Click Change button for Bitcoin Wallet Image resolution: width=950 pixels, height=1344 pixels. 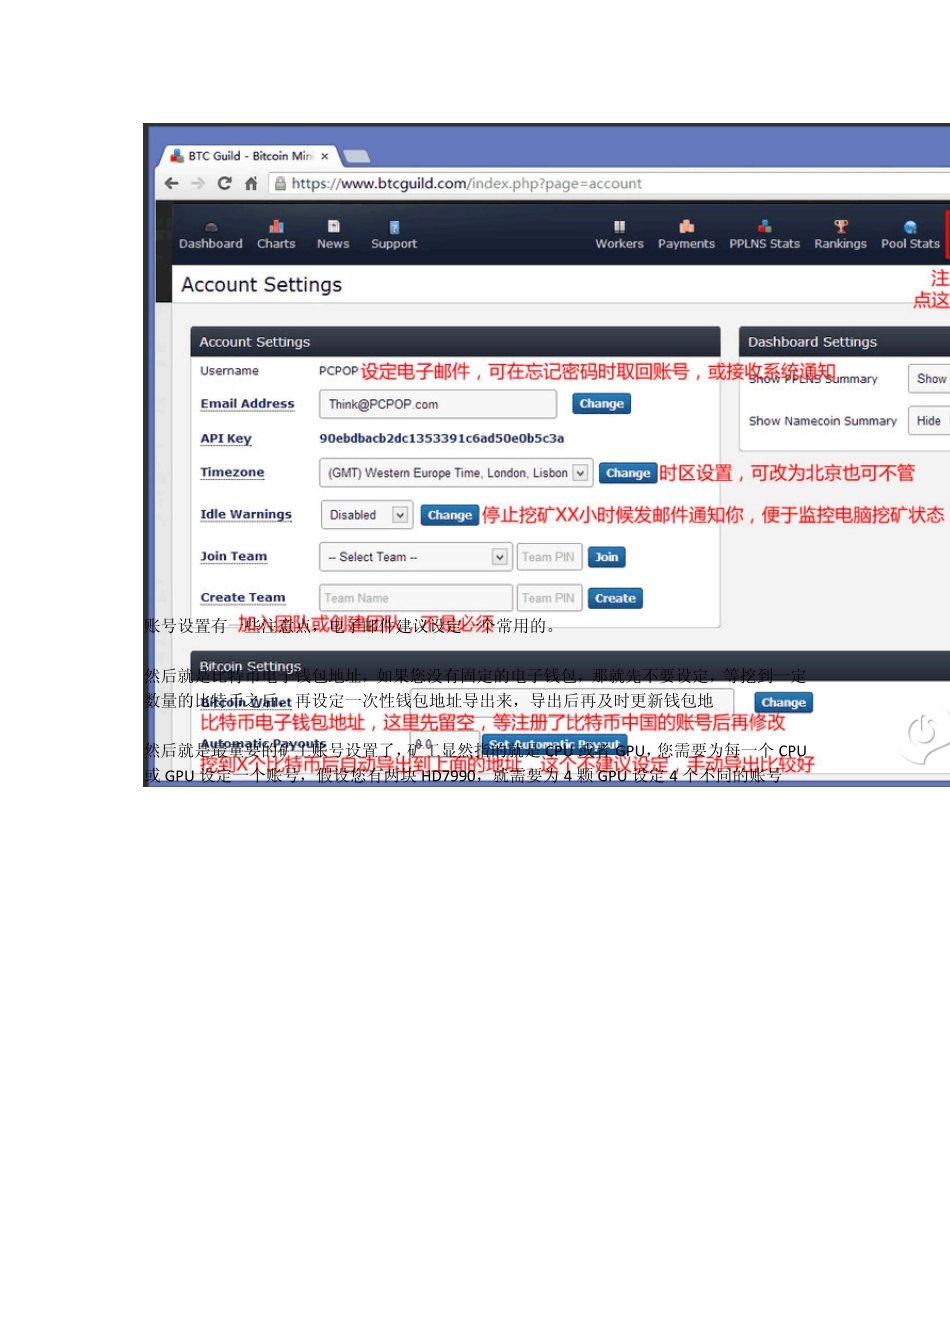click(x=783, y=703)
